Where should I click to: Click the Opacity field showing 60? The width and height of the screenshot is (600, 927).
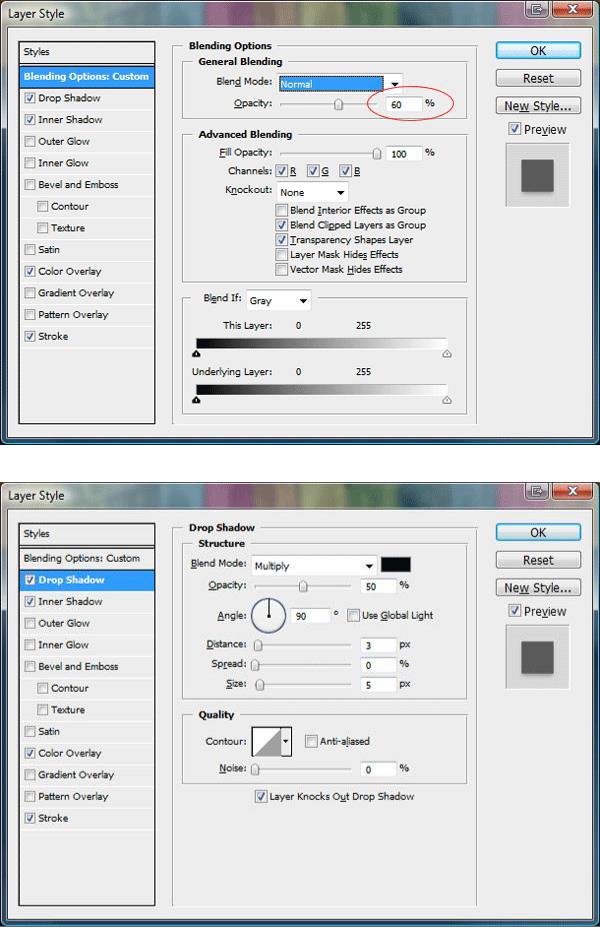(x=404, y=104)
